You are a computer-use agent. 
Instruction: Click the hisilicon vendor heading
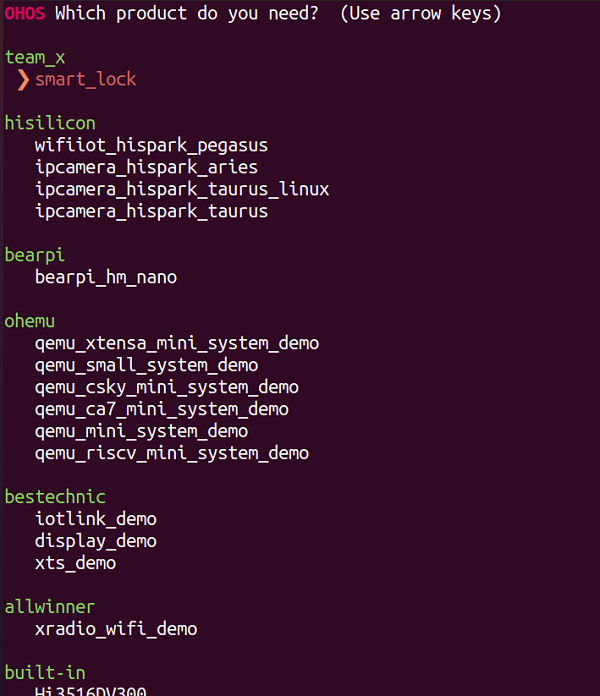coord(50,123)
